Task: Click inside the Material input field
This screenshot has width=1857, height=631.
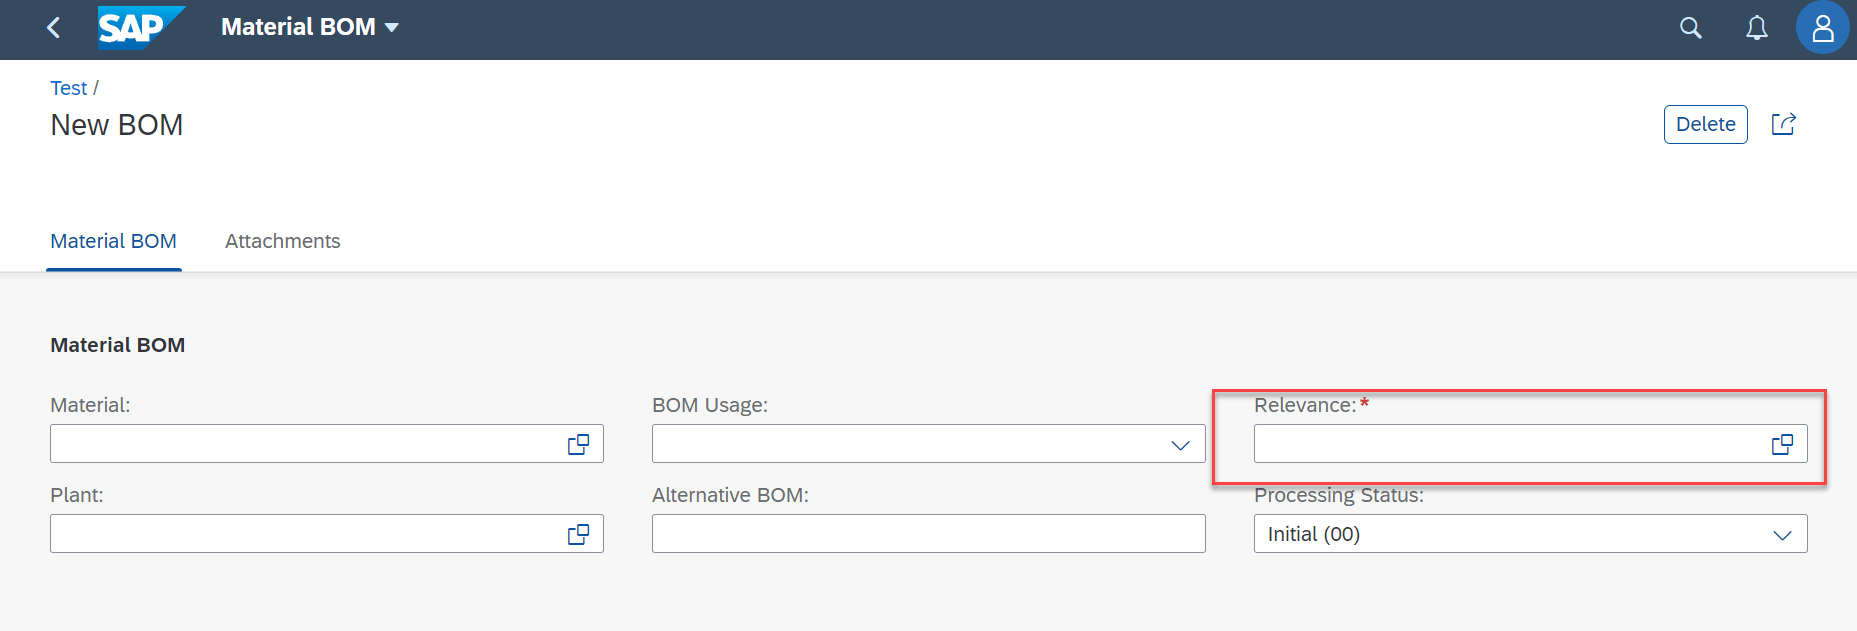Action: (x=306, y=444)
